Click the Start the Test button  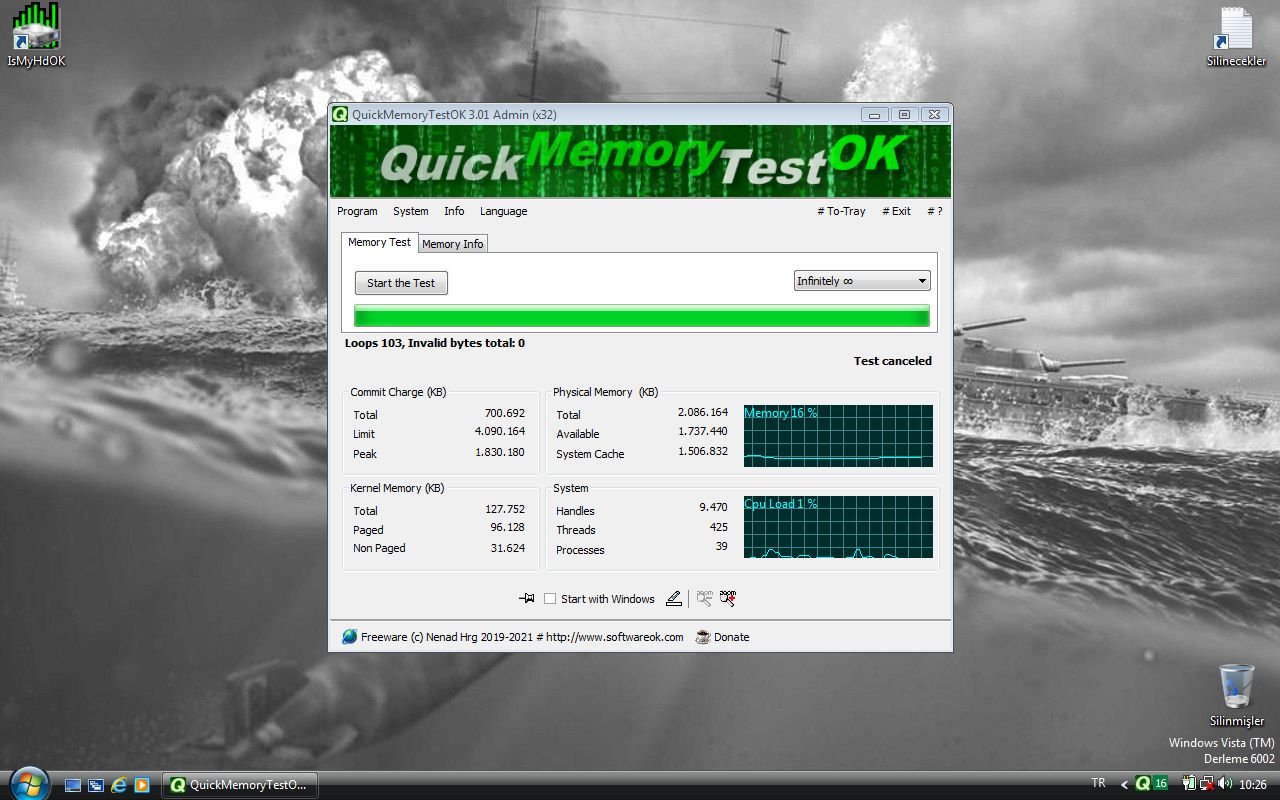pyautogui.click(x=401, y=283)
